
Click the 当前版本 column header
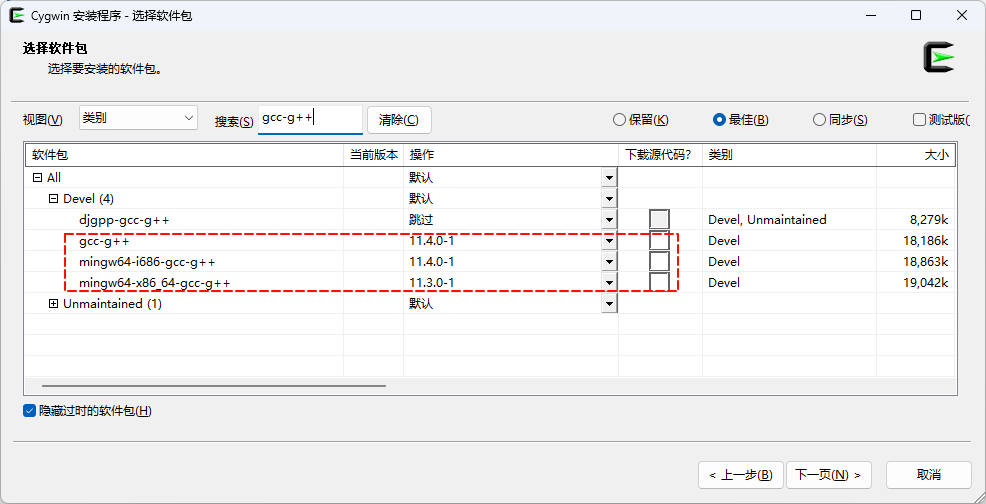[374, 155]
